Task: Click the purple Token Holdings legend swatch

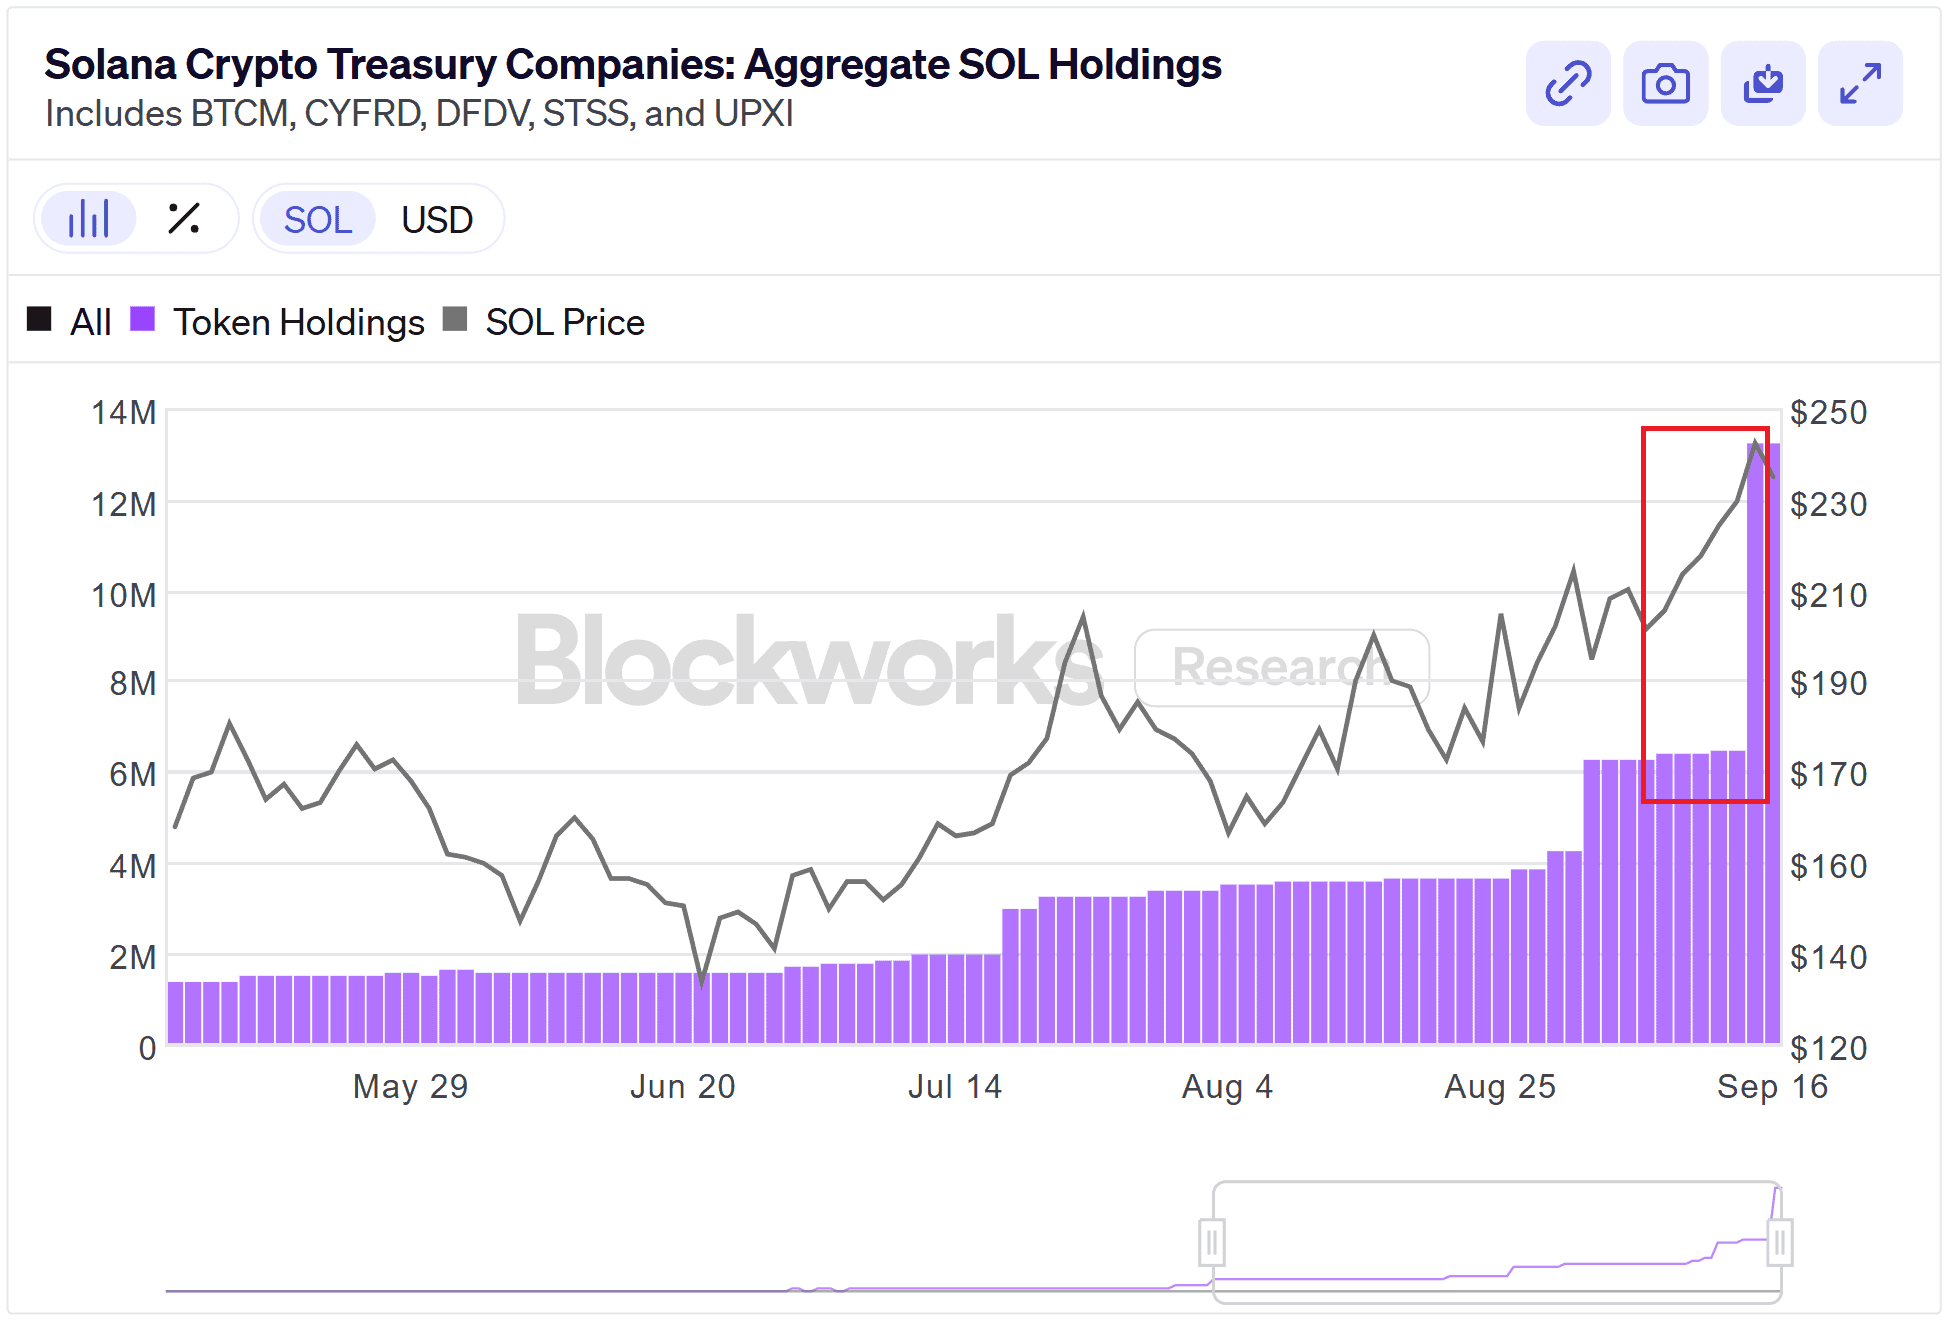Action: point(143,320)
